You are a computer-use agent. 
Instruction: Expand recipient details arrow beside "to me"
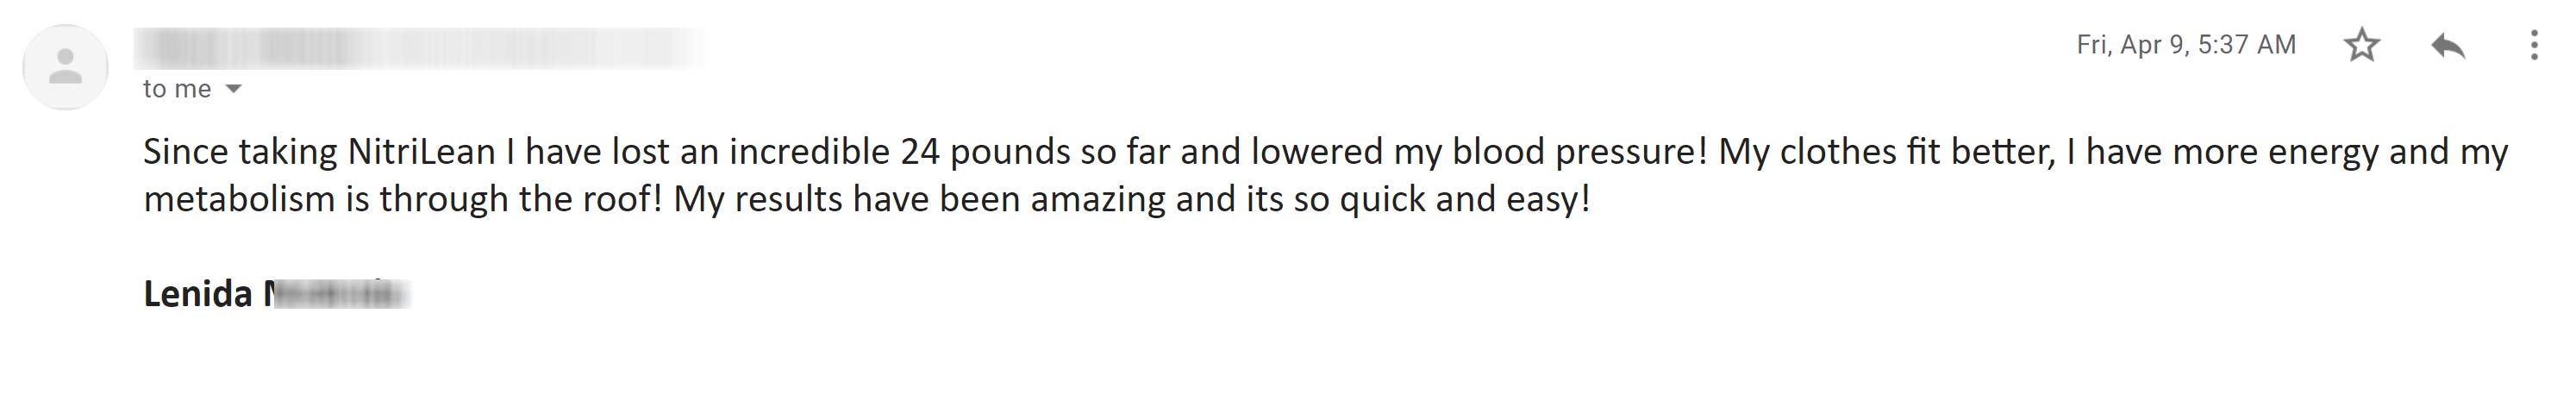coord(234,89)
